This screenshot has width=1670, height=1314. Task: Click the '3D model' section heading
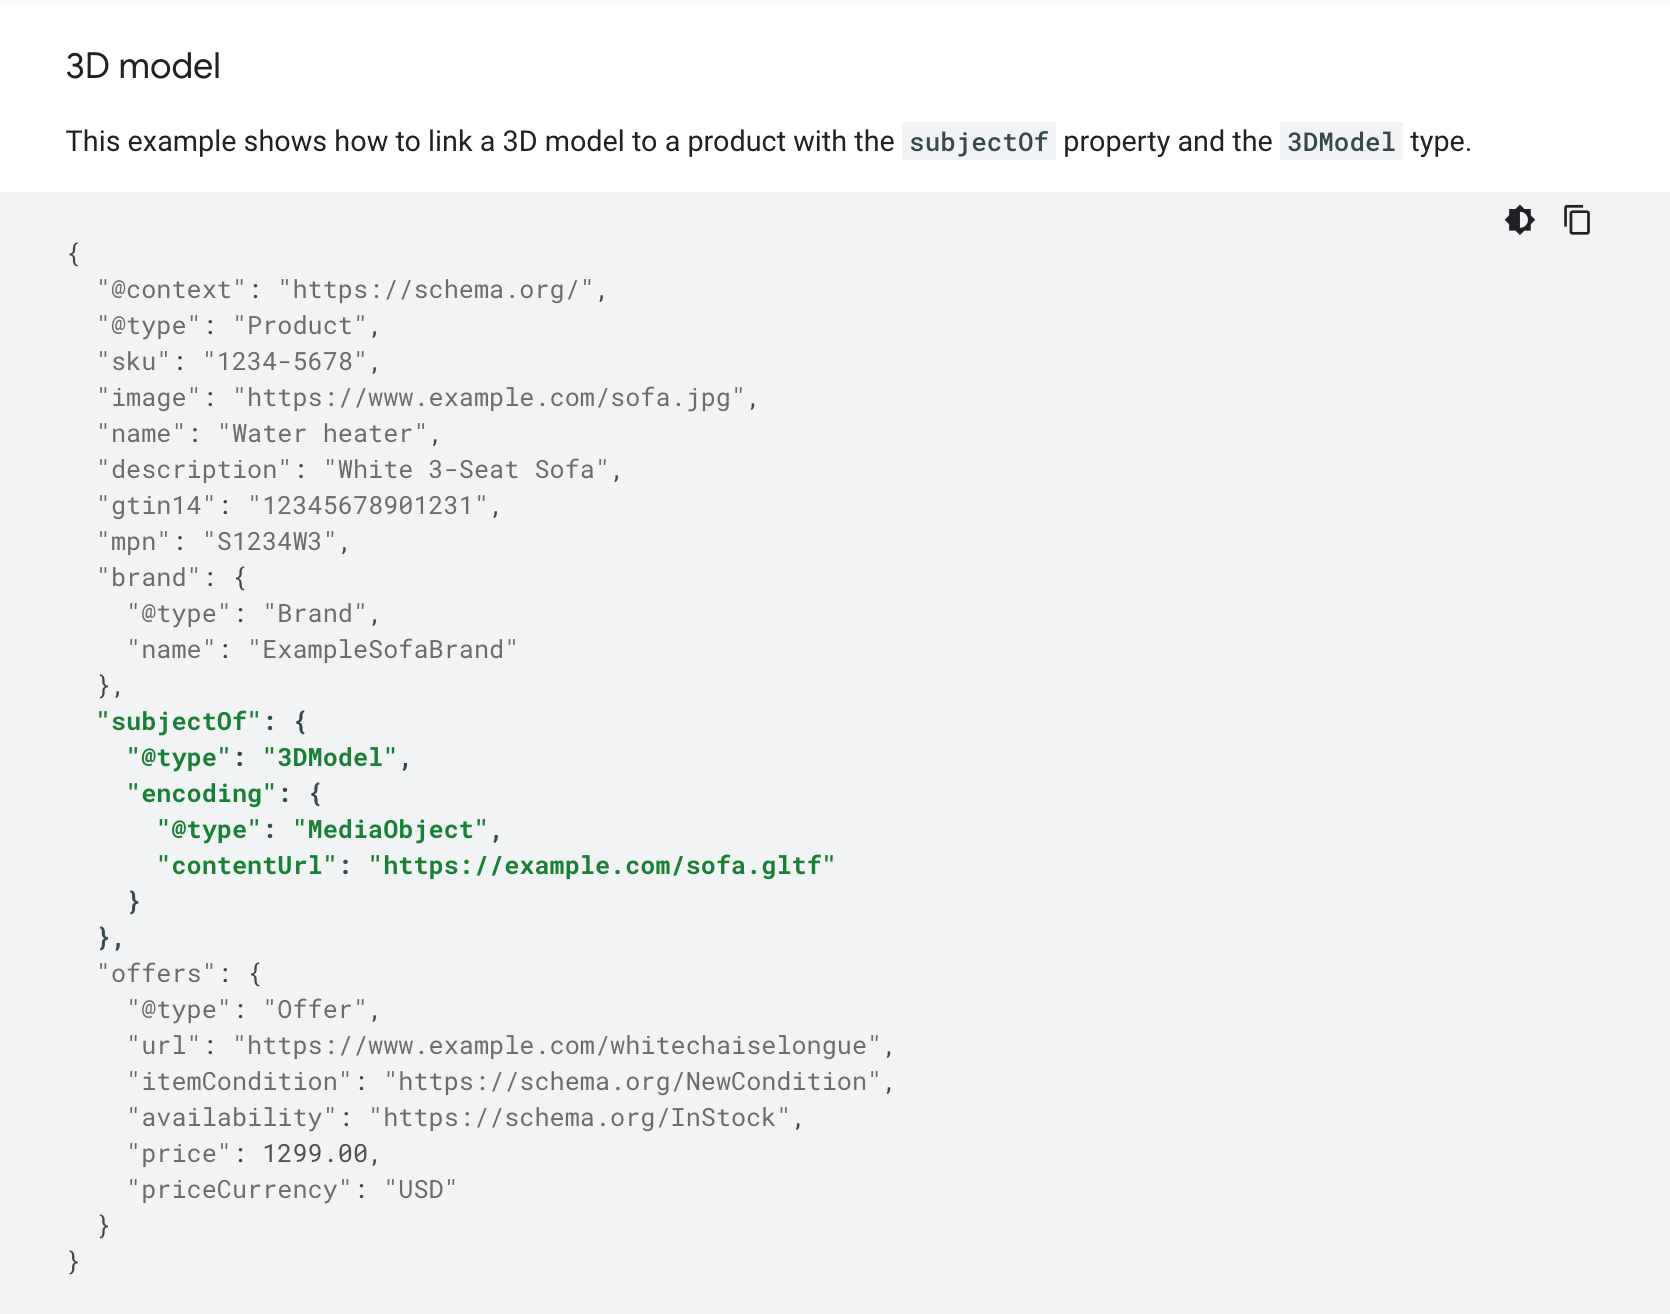pos(143,66)
